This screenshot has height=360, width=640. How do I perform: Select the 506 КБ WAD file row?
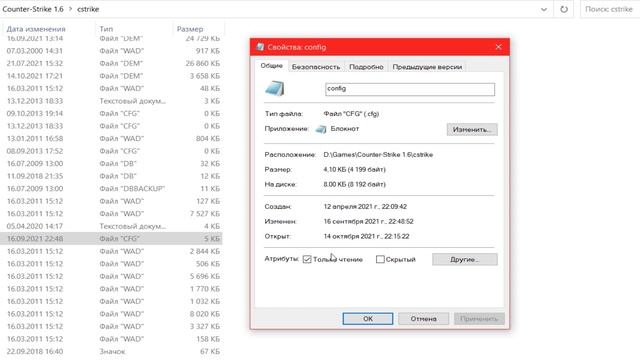click(111, 264)
